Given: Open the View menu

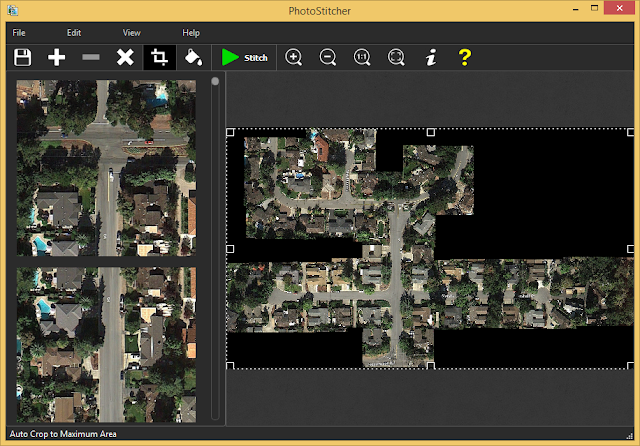Looking at the screenshot, I should pos(131,33).
